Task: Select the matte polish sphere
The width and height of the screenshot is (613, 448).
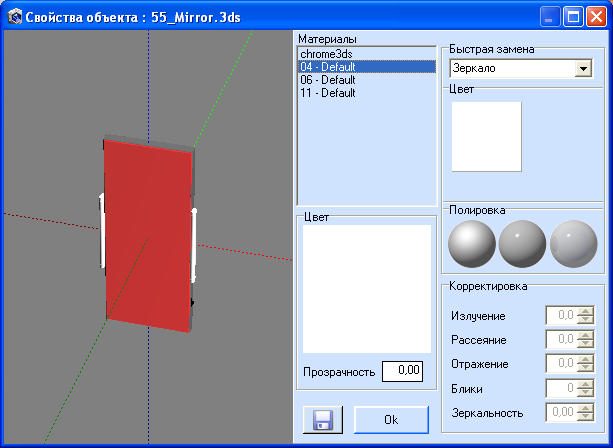Action: pyautogui.click(x=472, y=244)
